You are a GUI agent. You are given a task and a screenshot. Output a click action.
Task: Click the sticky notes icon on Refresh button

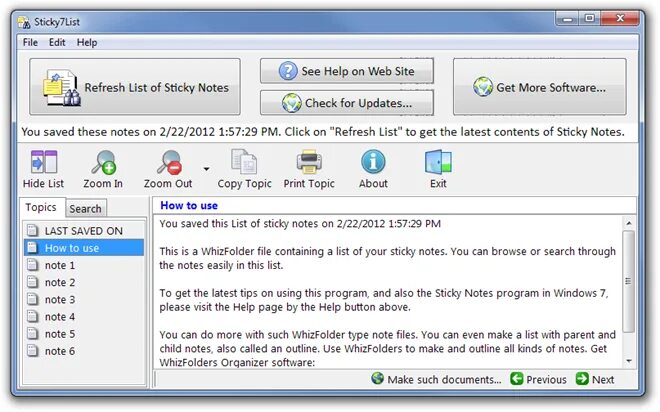point(61,88)
